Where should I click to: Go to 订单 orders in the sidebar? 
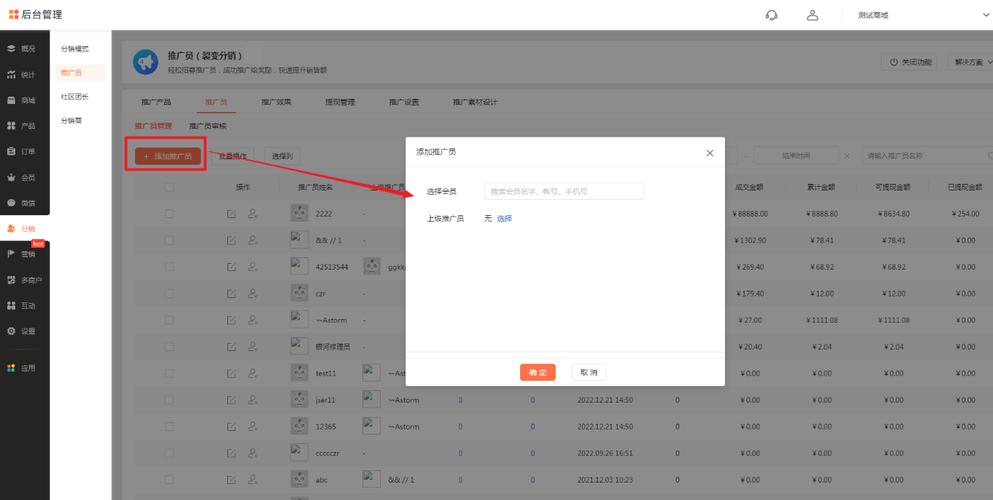point(22,152)
